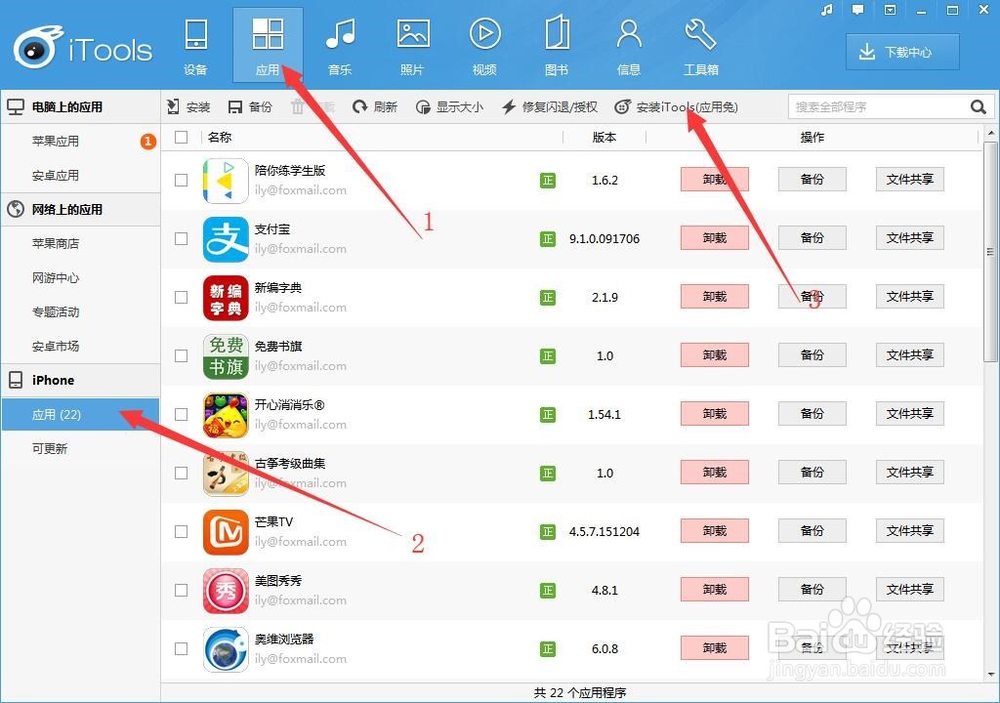Open the 设备 (Device) section
This screenshot has width=1000, height=703.
coord(195,46)
